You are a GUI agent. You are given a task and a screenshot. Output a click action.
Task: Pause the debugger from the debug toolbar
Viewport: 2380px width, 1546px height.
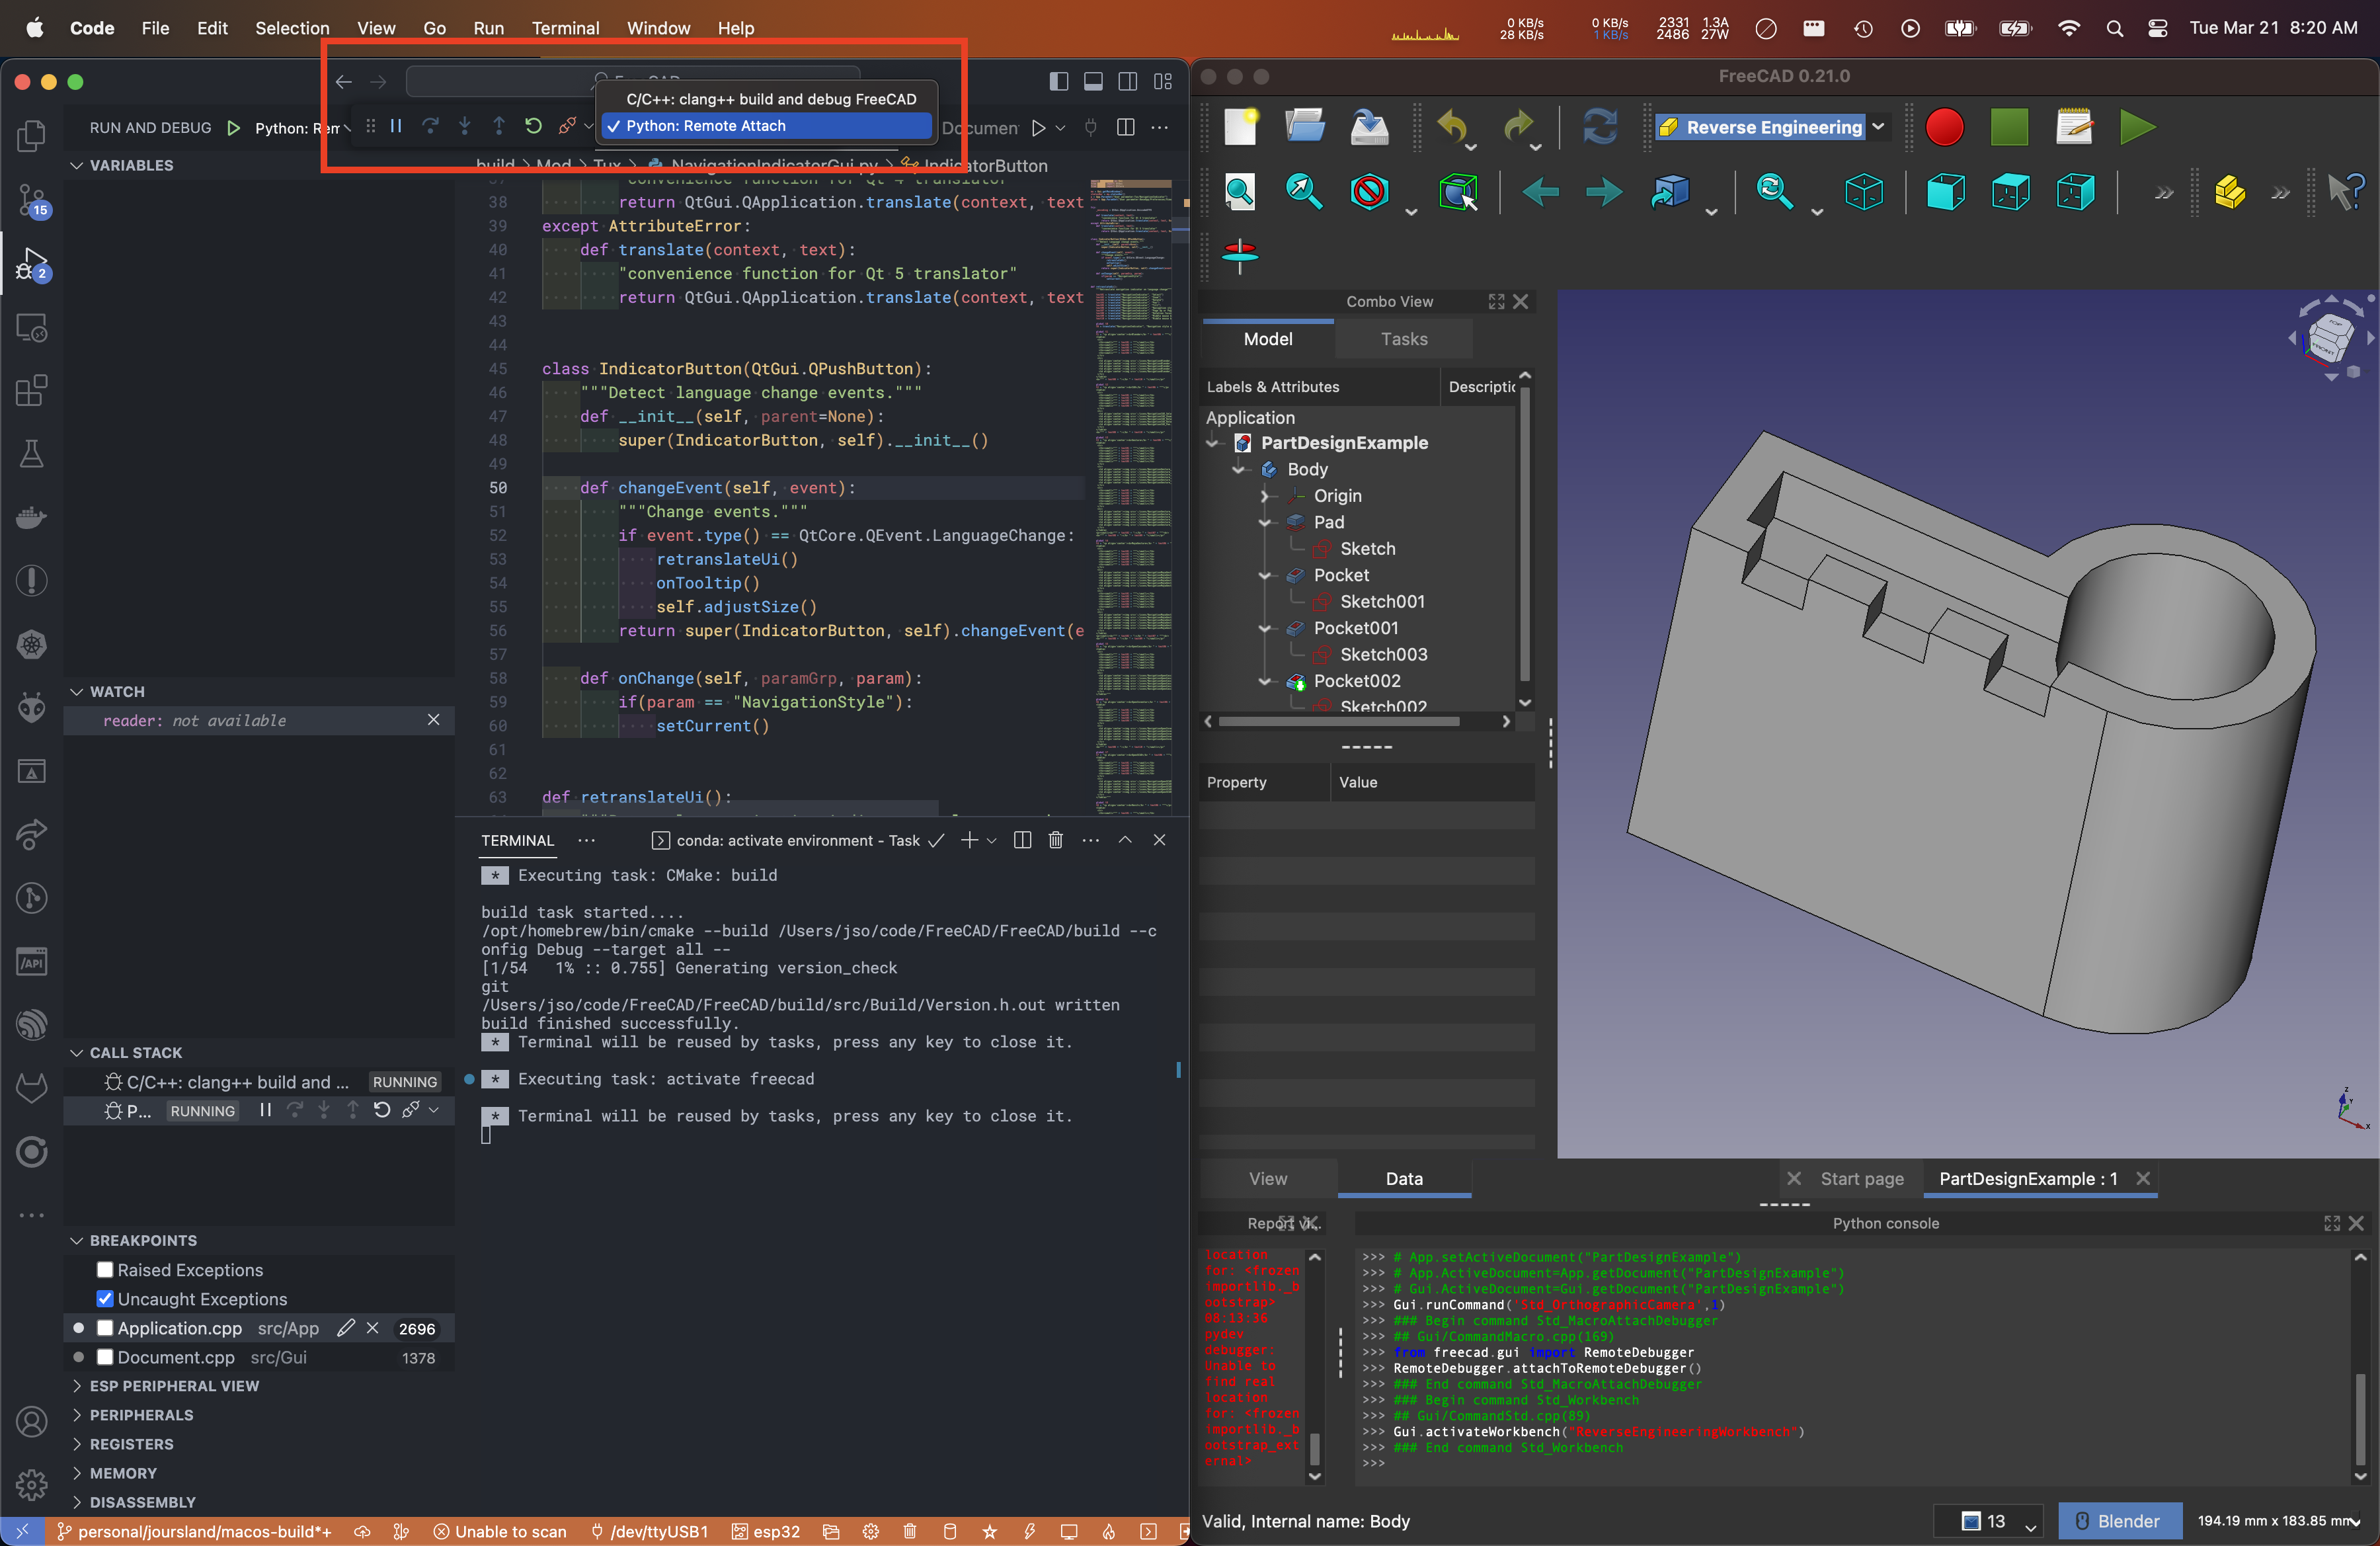tap(396, 126)
